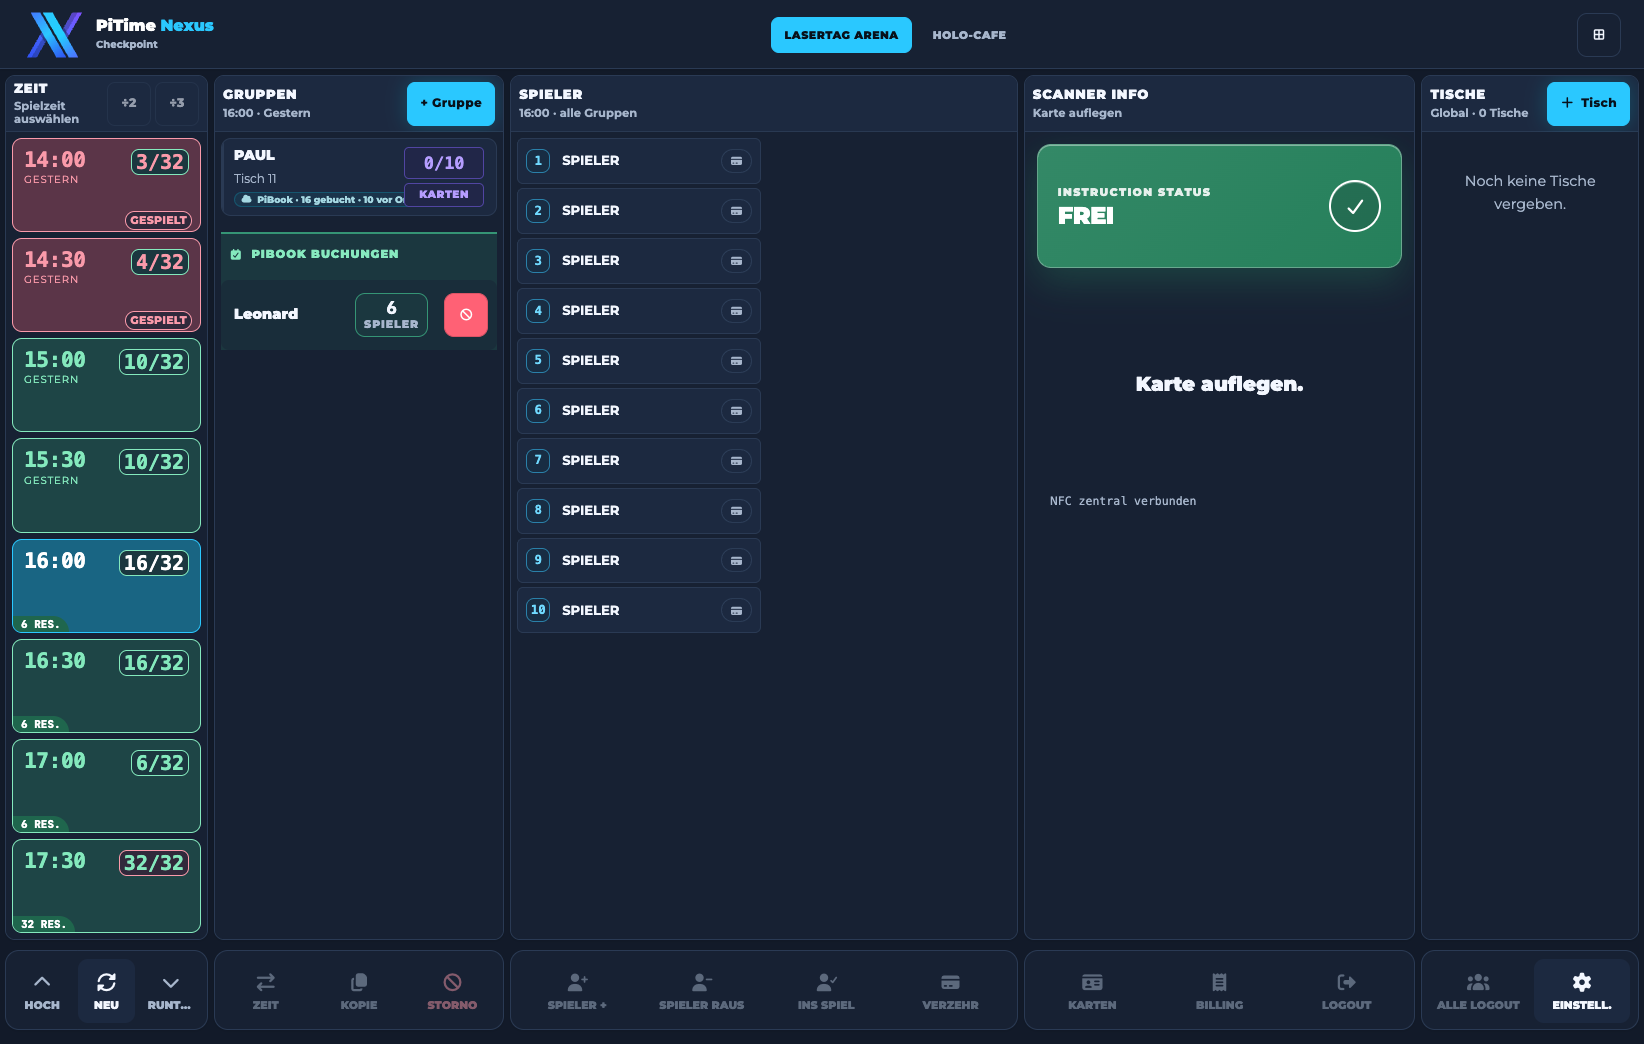The width and height of the screenshot is (1644, 1044).
Task: Click the grid layout icon in header
Action: [1598, 35]
